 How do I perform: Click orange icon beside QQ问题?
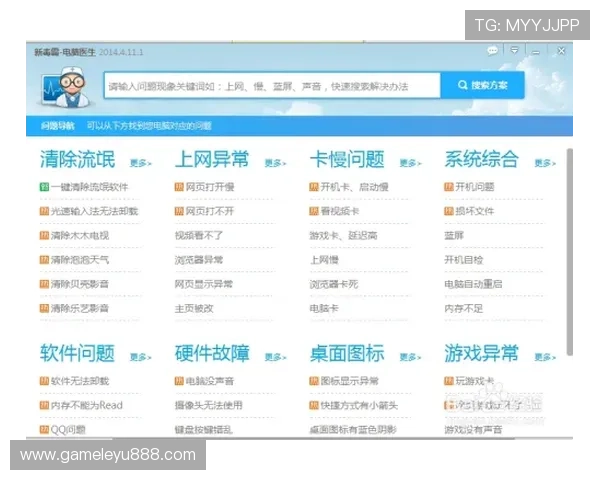(44, 429)
